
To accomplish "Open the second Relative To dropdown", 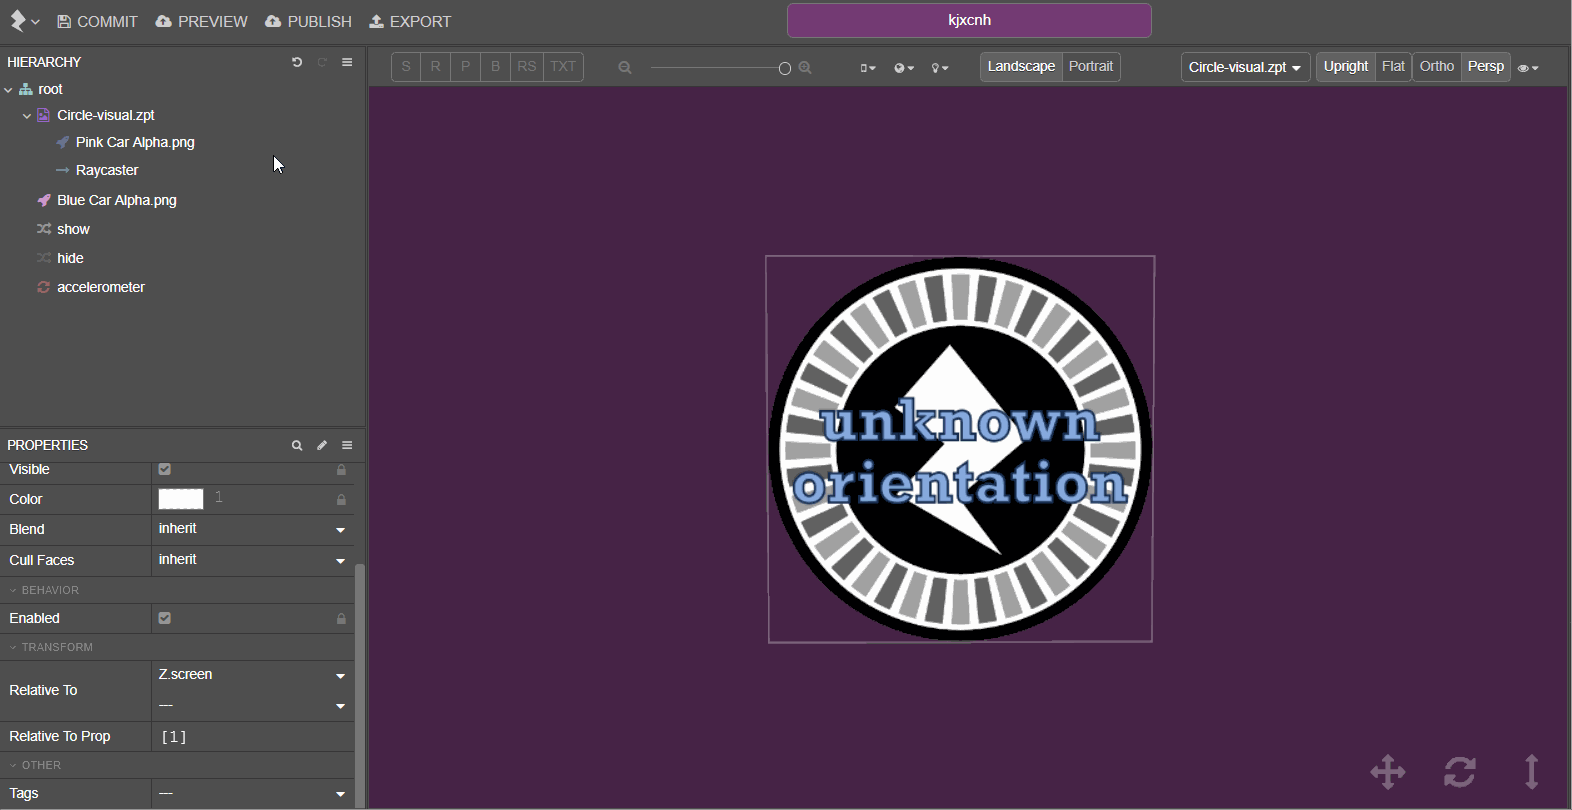I will pyautogui.click(x=252, y=706).
